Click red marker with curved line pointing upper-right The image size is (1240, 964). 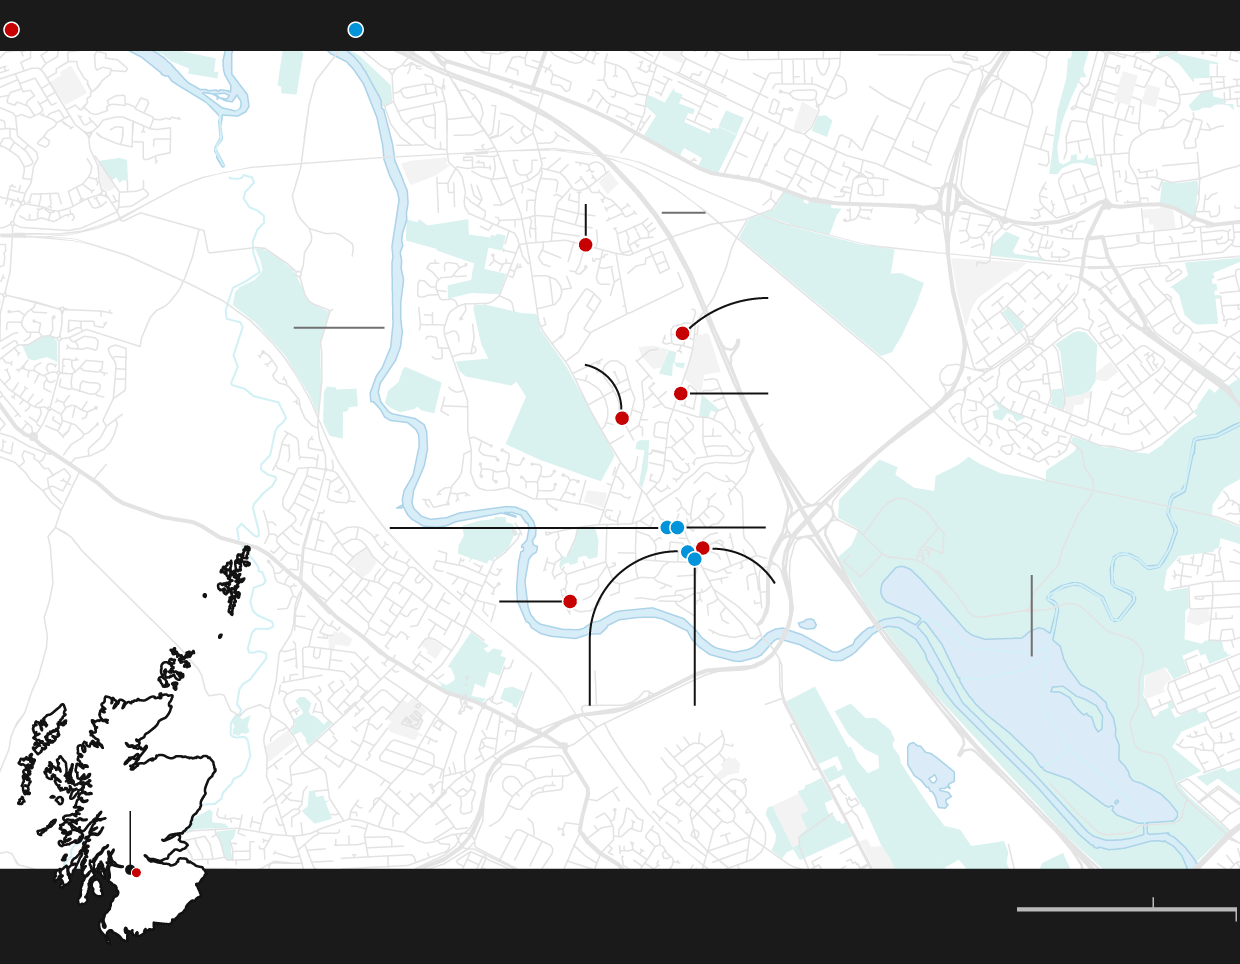682,333
